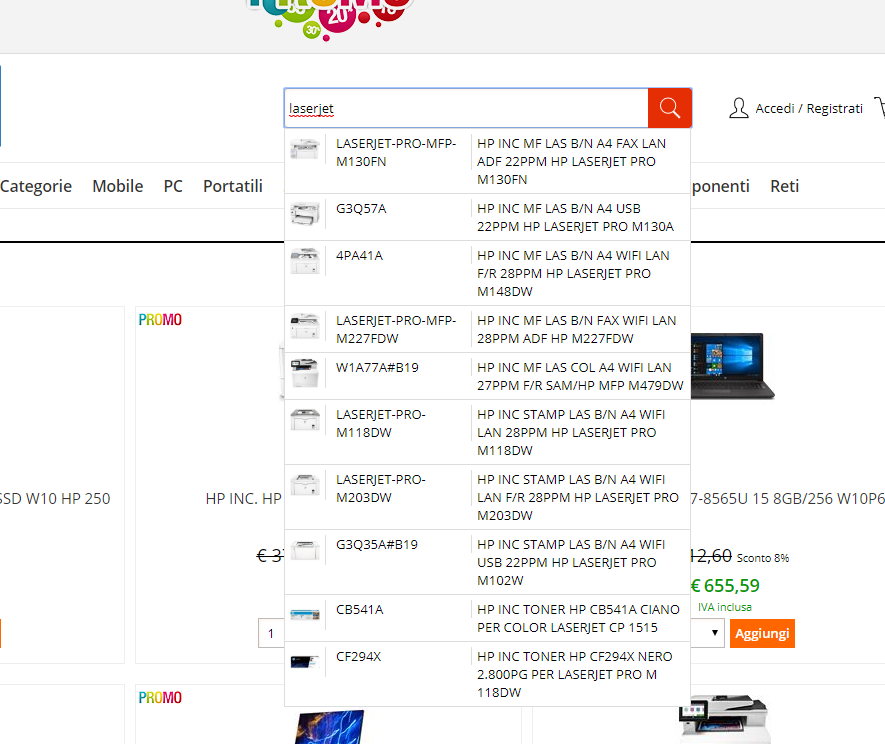This screenshot has width=885, height=744.
Task: Open description F/R 28PPM LASERJET PRO M203DW
Action: point(578,497)
